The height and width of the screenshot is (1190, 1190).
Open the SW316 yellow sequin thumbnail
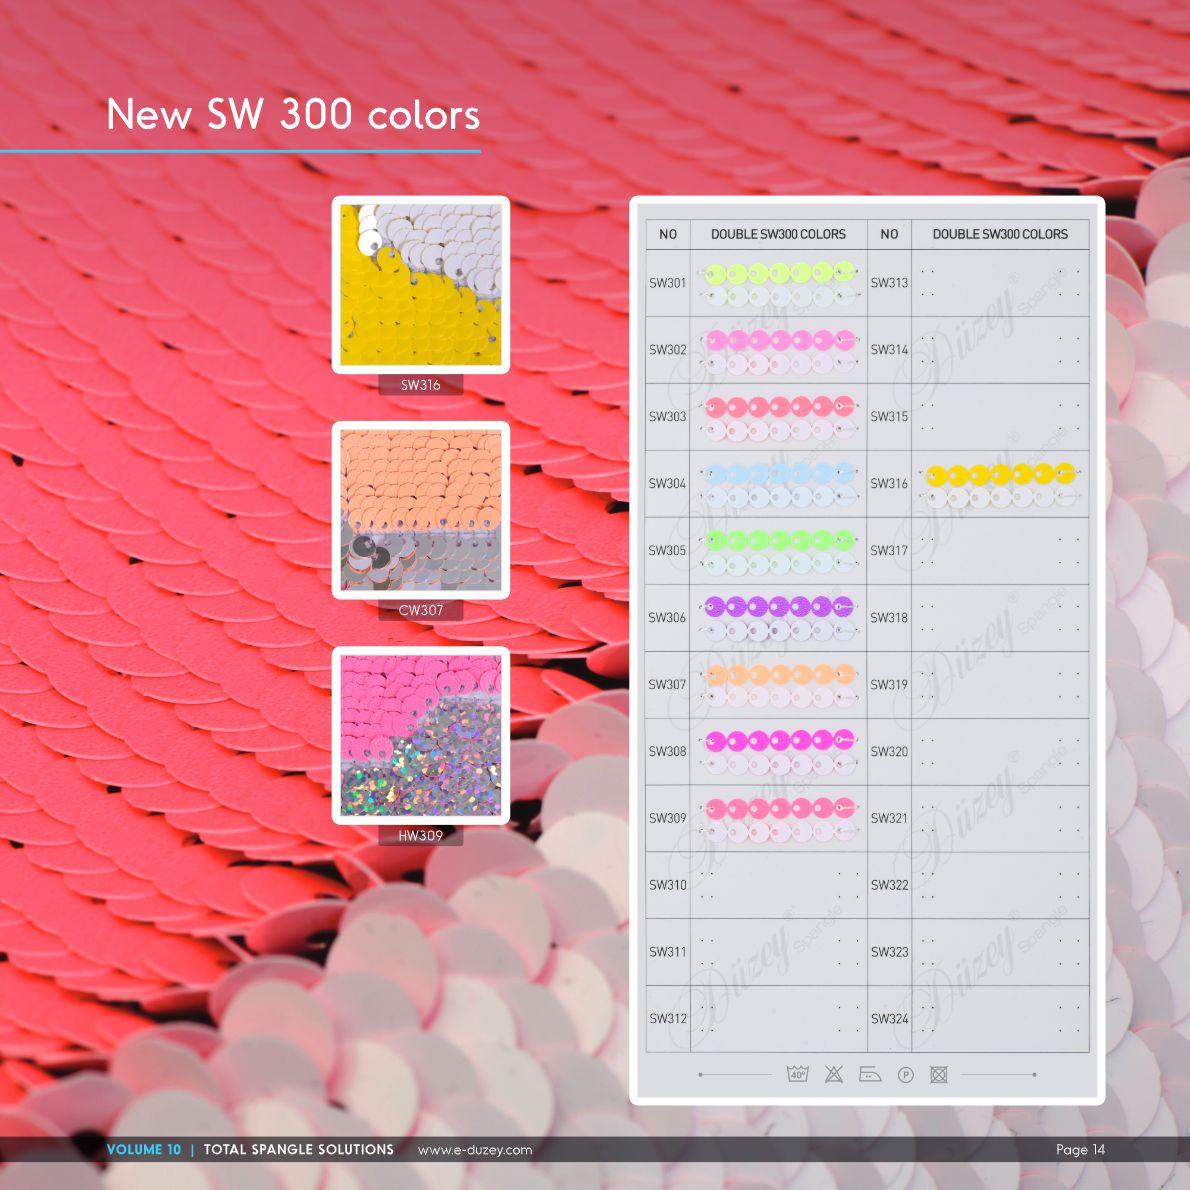(420, 285)
